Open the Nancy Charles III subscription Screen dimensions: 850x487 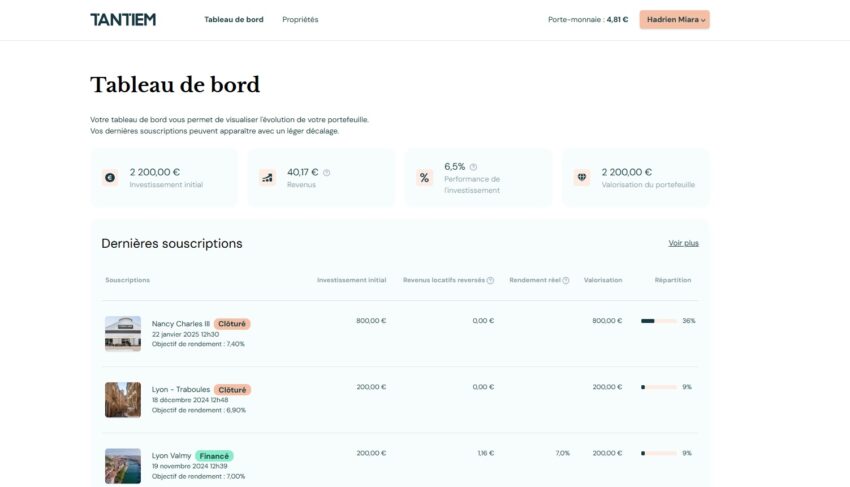181,324
